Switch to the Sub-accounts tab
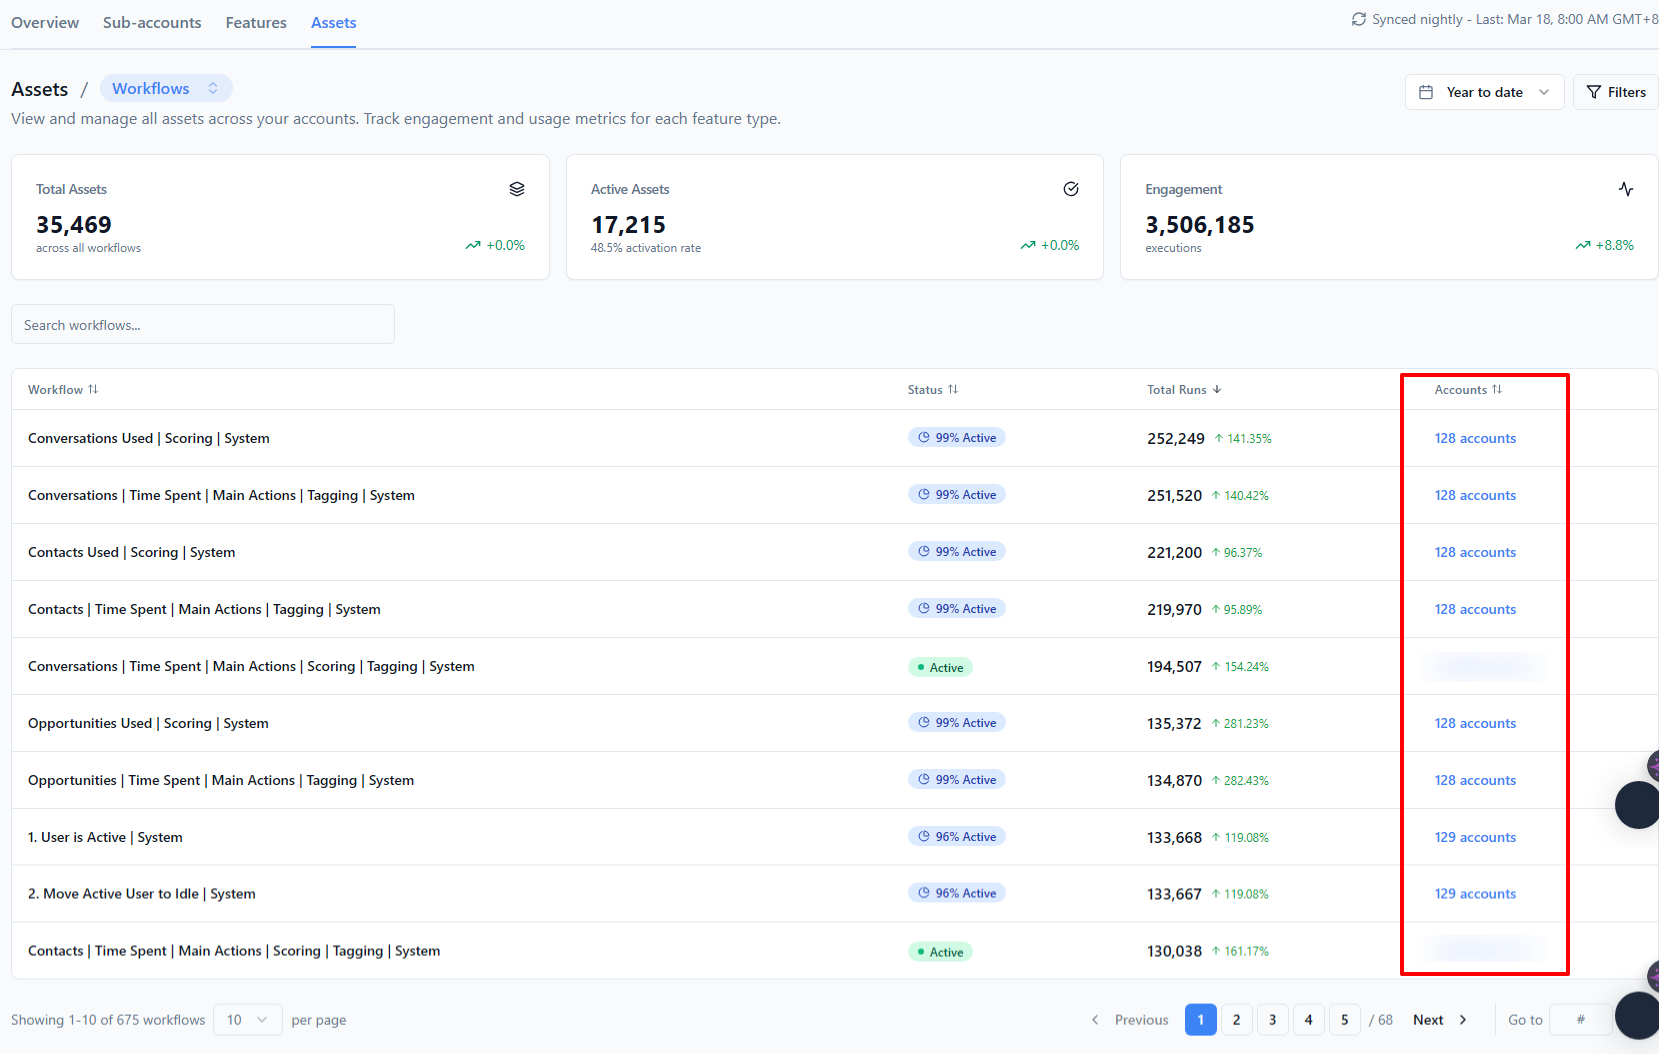 [152, 22]
